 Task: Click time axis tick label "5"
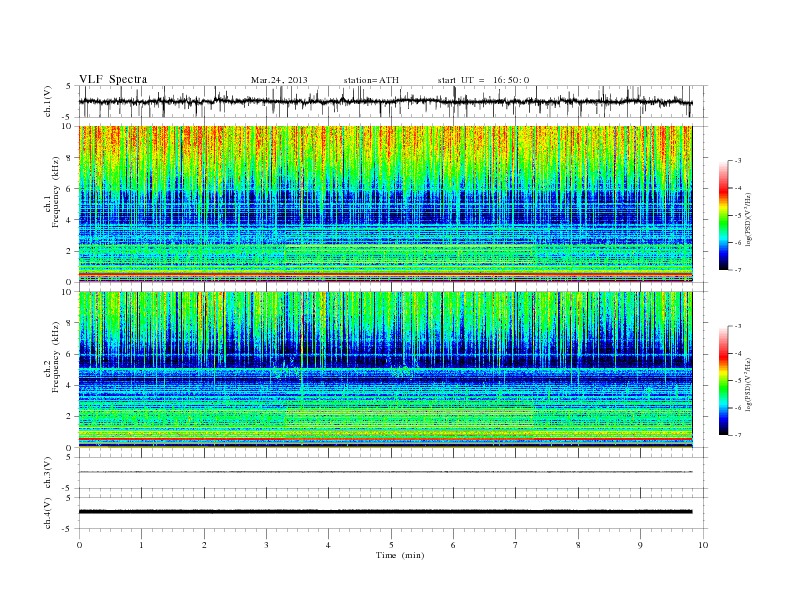pos(391,545)
